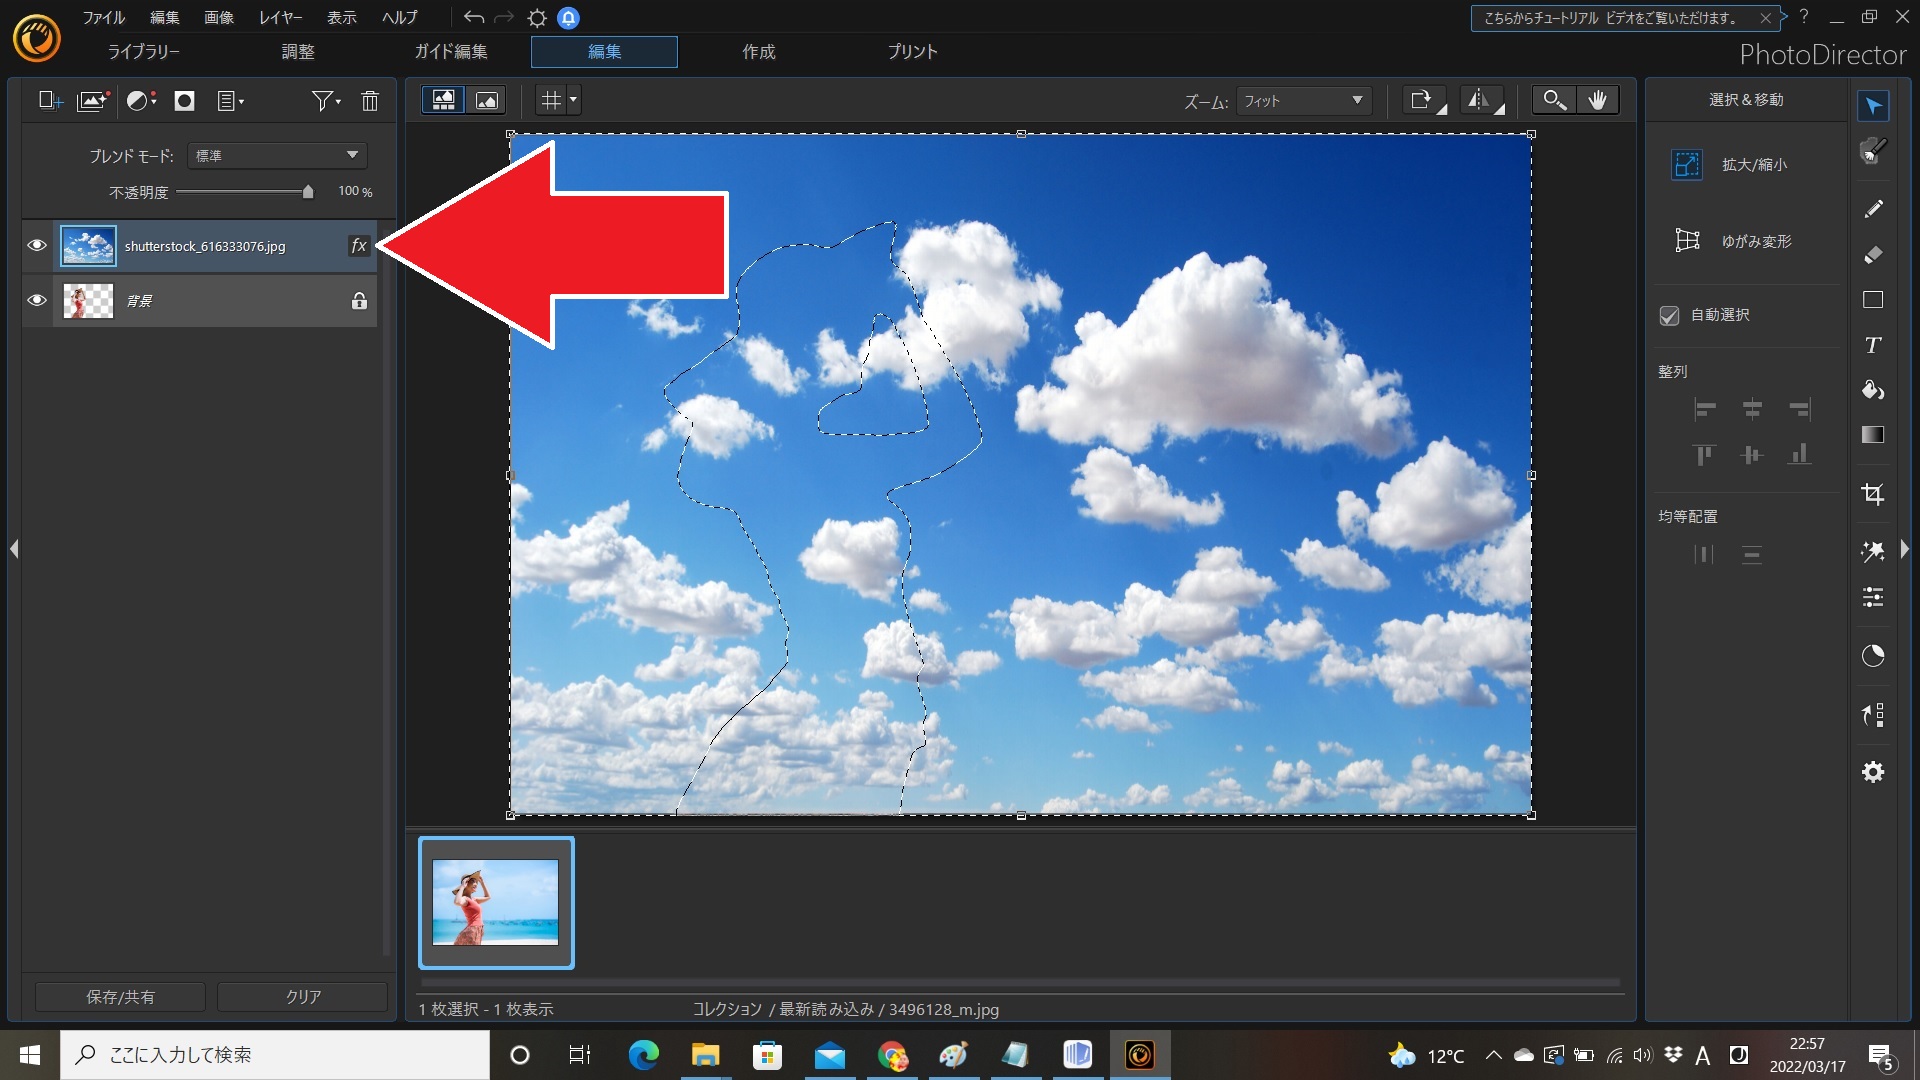Uncheck the 自動選択 checkbox
Screen dimensions: 1920x1080
pos(1669,315)
